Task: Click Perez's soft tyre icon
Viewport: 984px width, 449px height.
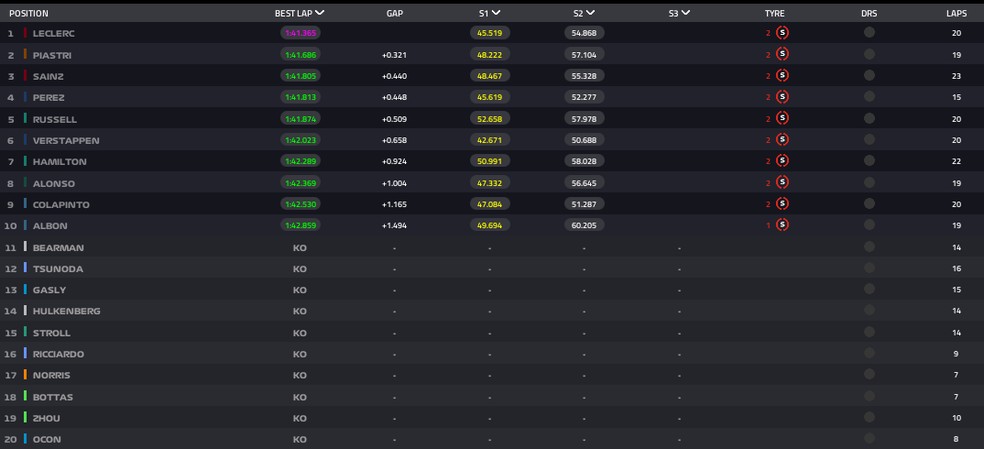Action: pos(783,97)
